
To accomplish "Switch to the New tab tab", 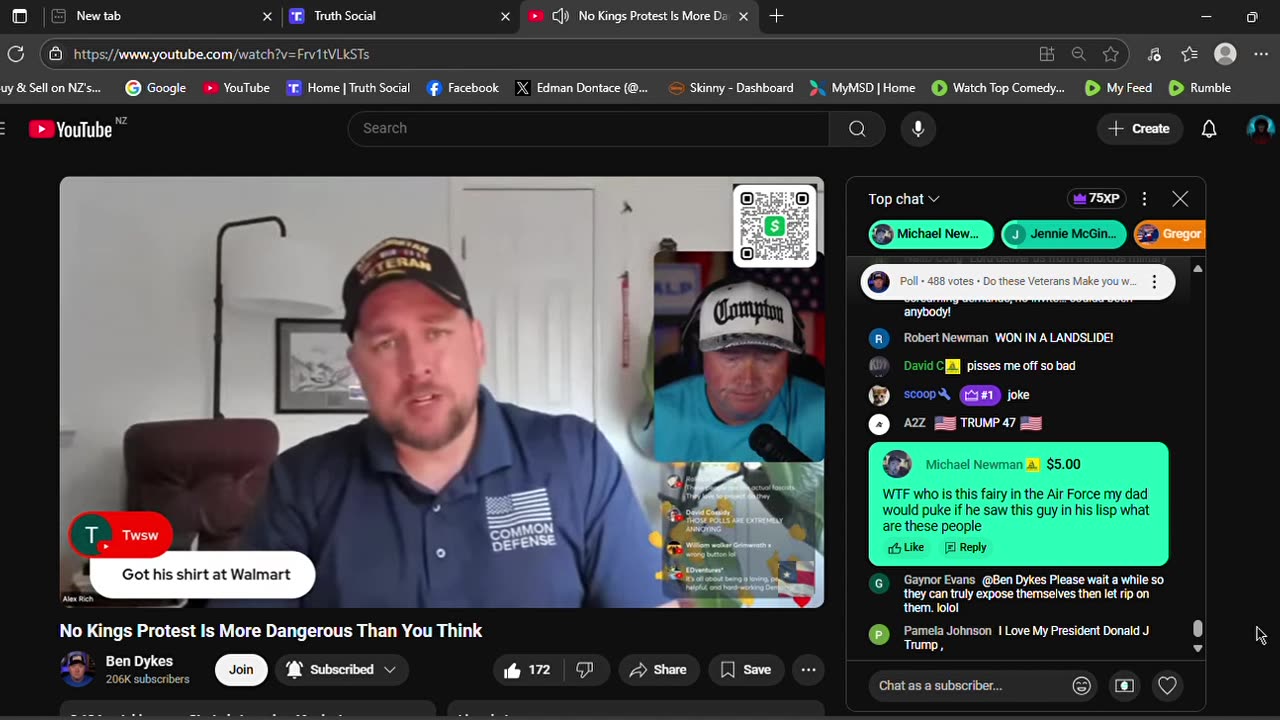I will tap(161, 16).
